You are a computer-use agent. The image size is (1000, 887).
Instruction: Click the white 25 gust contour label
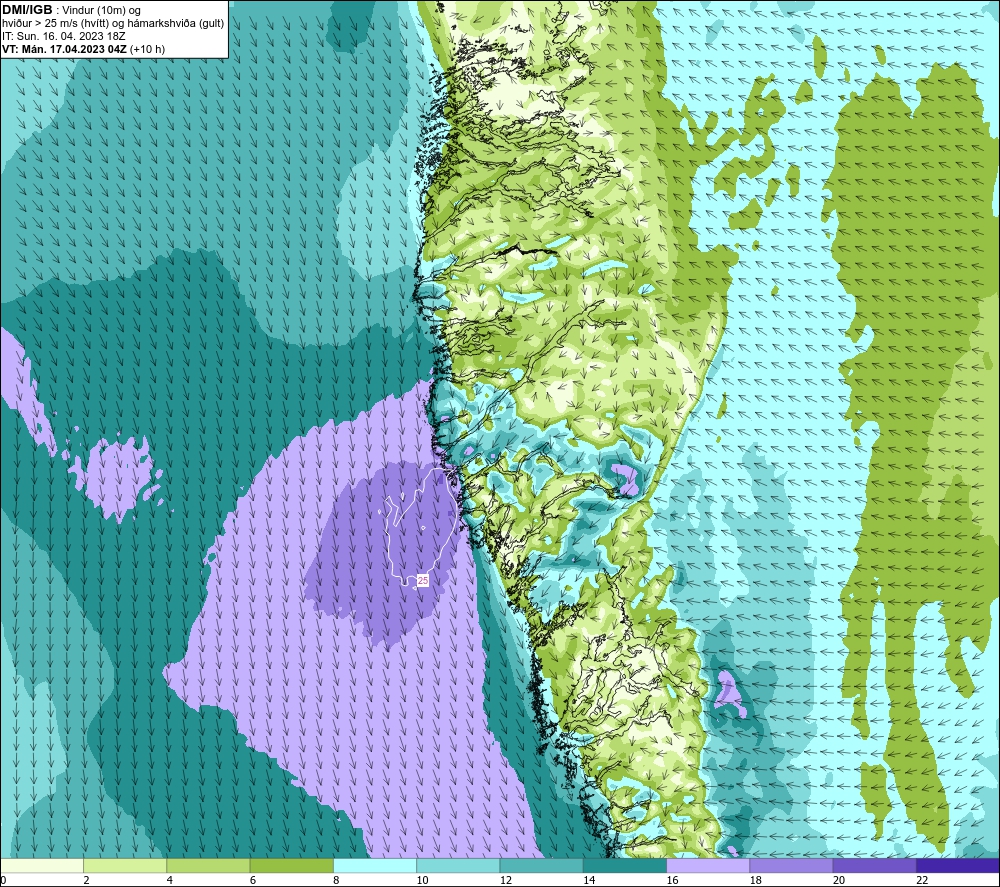point(423,580)
